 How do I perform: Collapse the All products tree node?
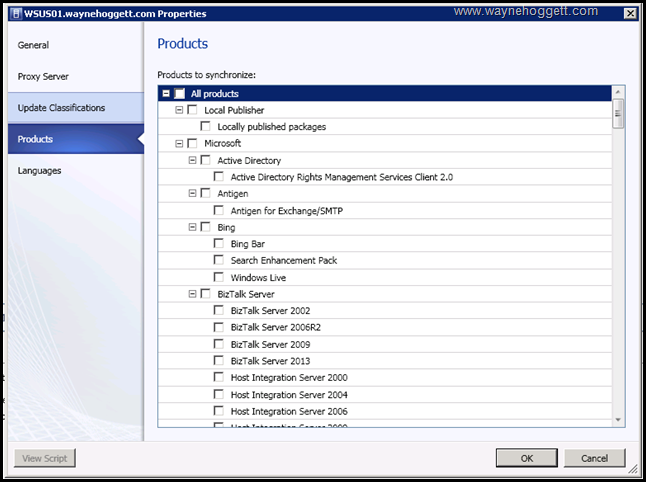tap(166, 93)
